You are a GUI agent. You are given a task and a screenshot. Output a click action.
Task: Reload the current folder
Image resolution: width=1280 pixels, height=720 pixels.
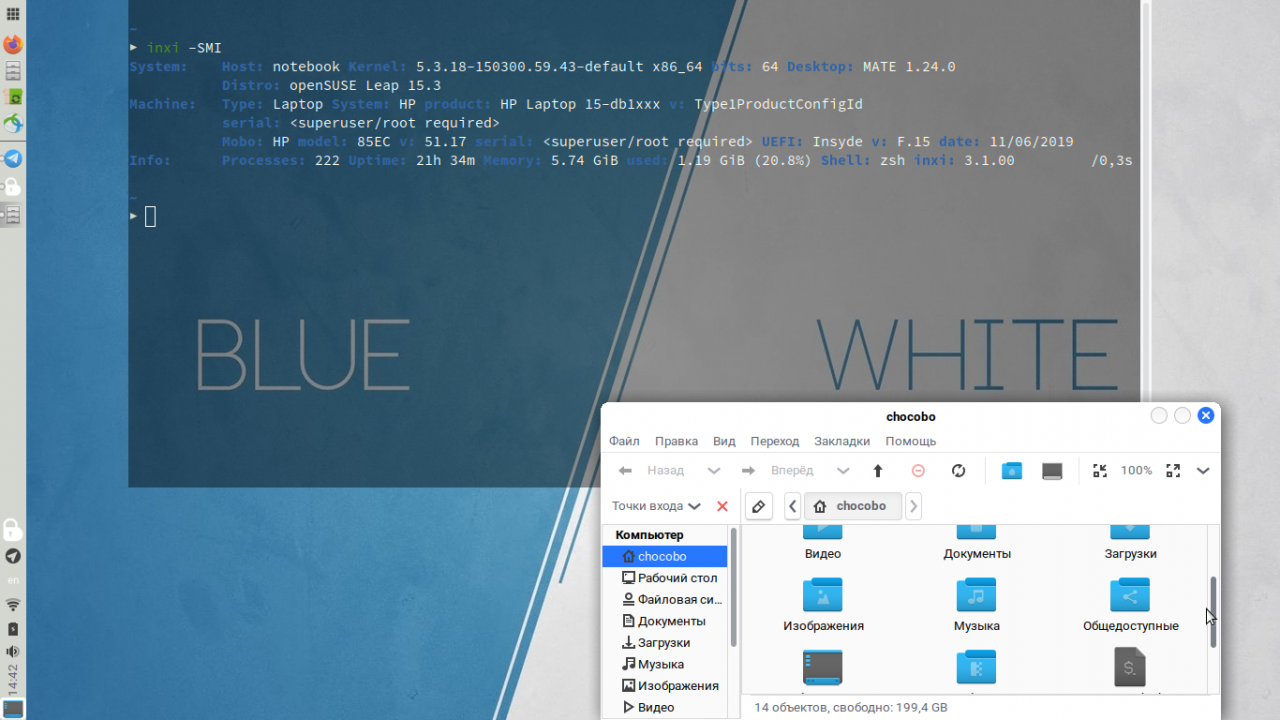pyautogui.click(x=958, y=471)
